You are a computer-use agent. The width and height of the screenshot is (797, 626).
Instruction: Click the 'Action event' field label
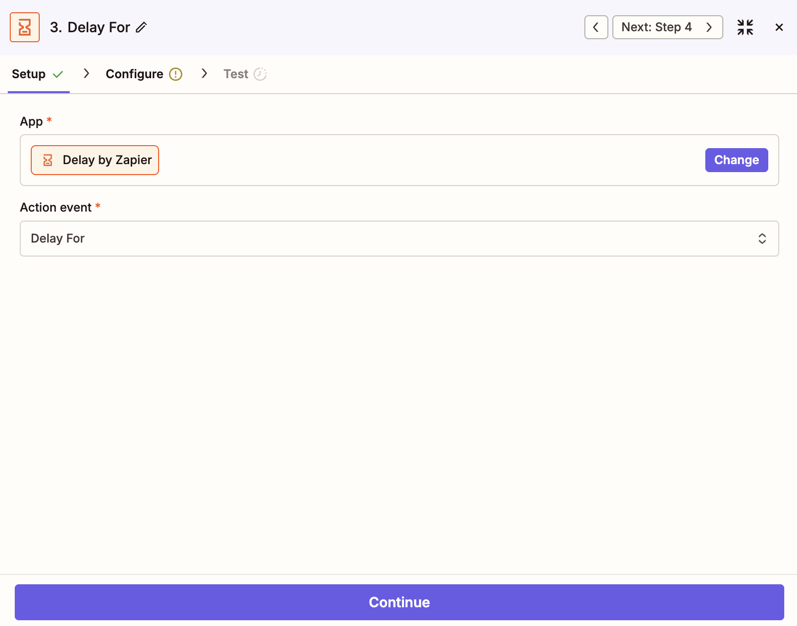tap(55, 207)
